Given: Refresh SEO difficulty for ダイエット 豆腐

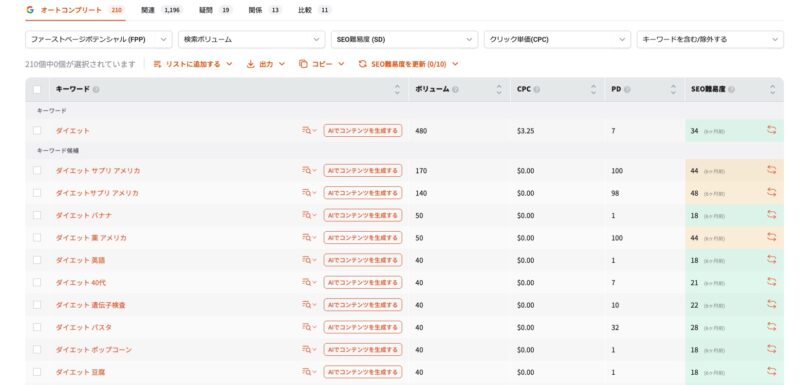Looking at the screenshot, I should pos(771,372).
